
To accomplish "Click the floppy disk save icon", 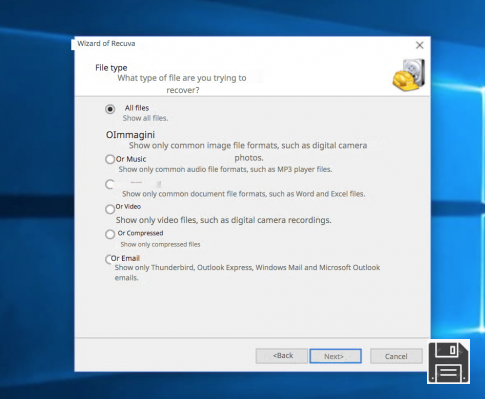I will pyautogui.click(x=449, y=362).
